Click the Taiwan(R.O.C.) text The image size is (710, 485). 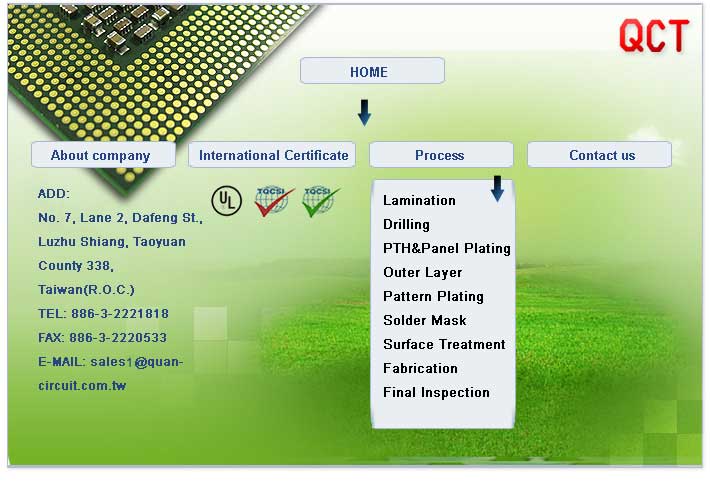coord(86,290)
